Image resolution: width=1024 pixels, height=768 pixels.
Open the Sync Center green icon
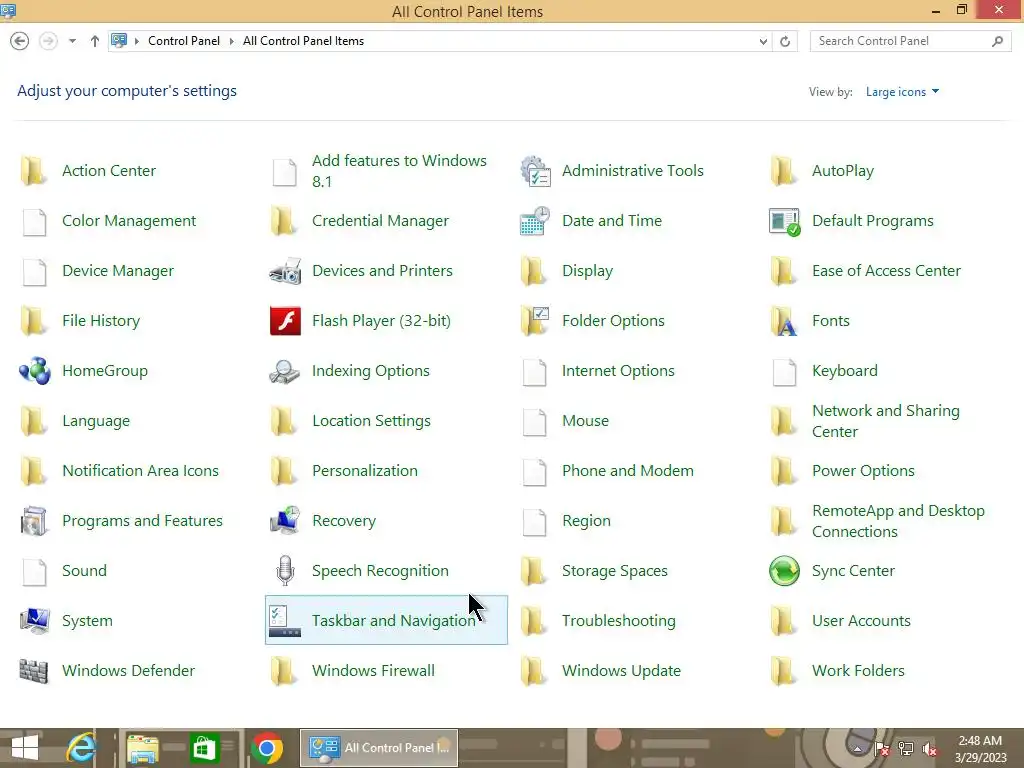[x=784, y=571]
